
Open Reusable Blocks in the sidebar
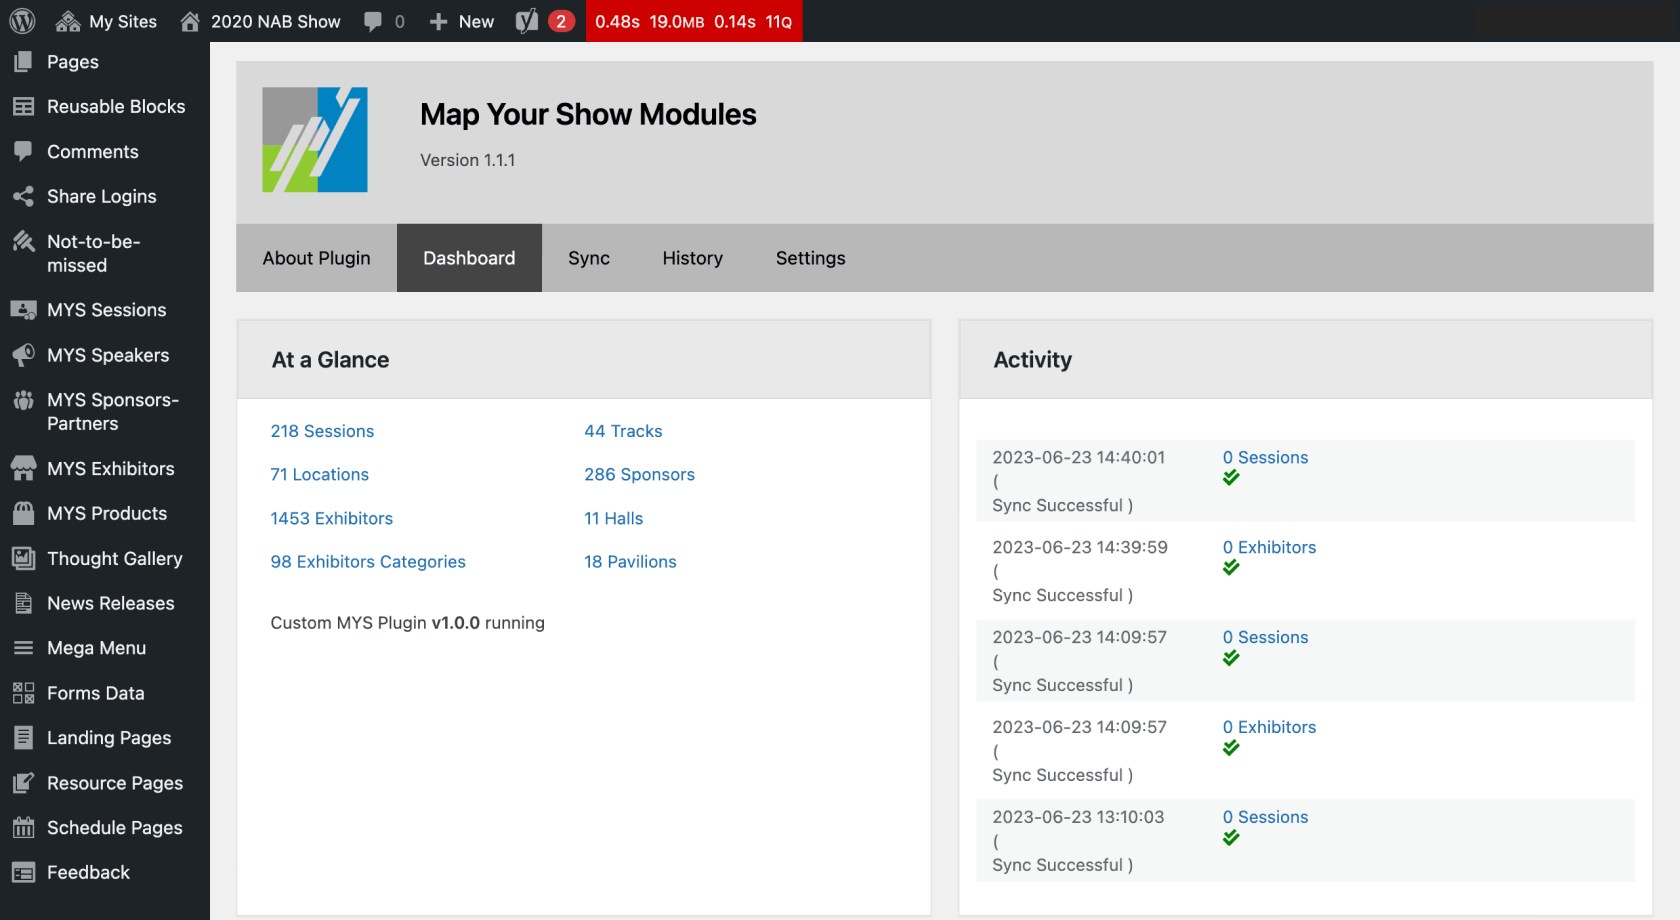pyautogui.click(x=116, y=106)
